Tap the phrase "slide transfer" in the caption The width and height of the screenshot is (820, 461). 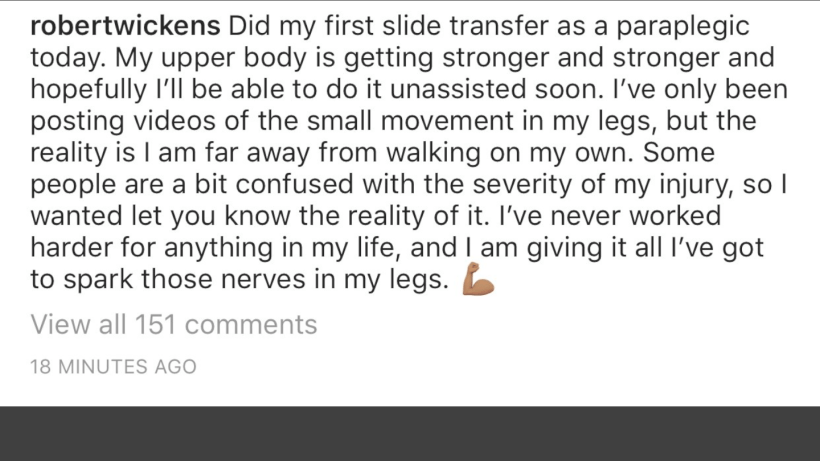[463, 23]
